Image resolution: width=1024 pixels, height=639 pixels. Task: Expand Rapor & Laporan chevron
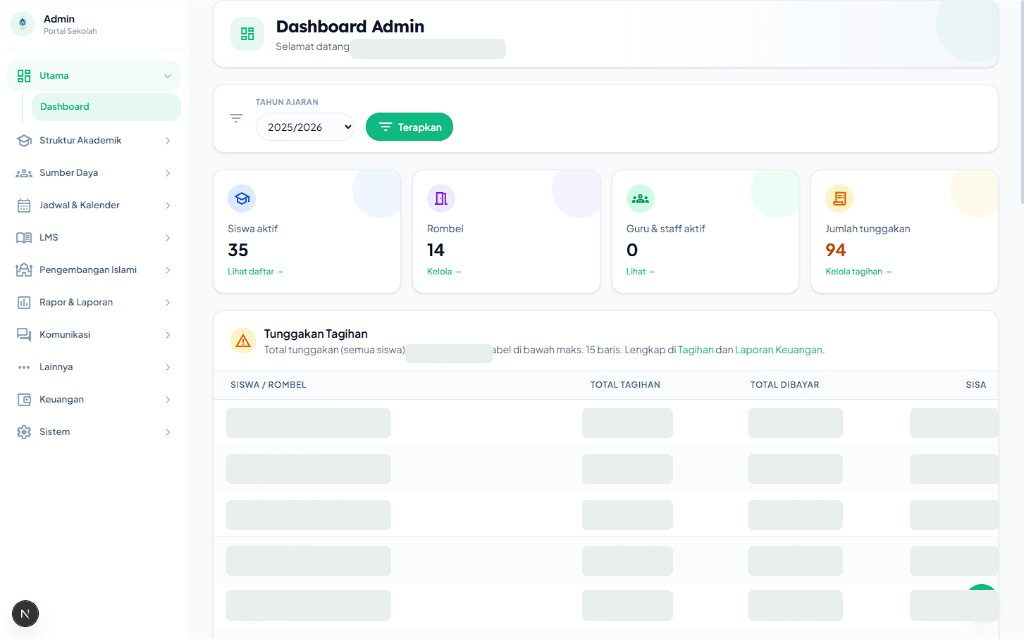[x=168, y=303]
